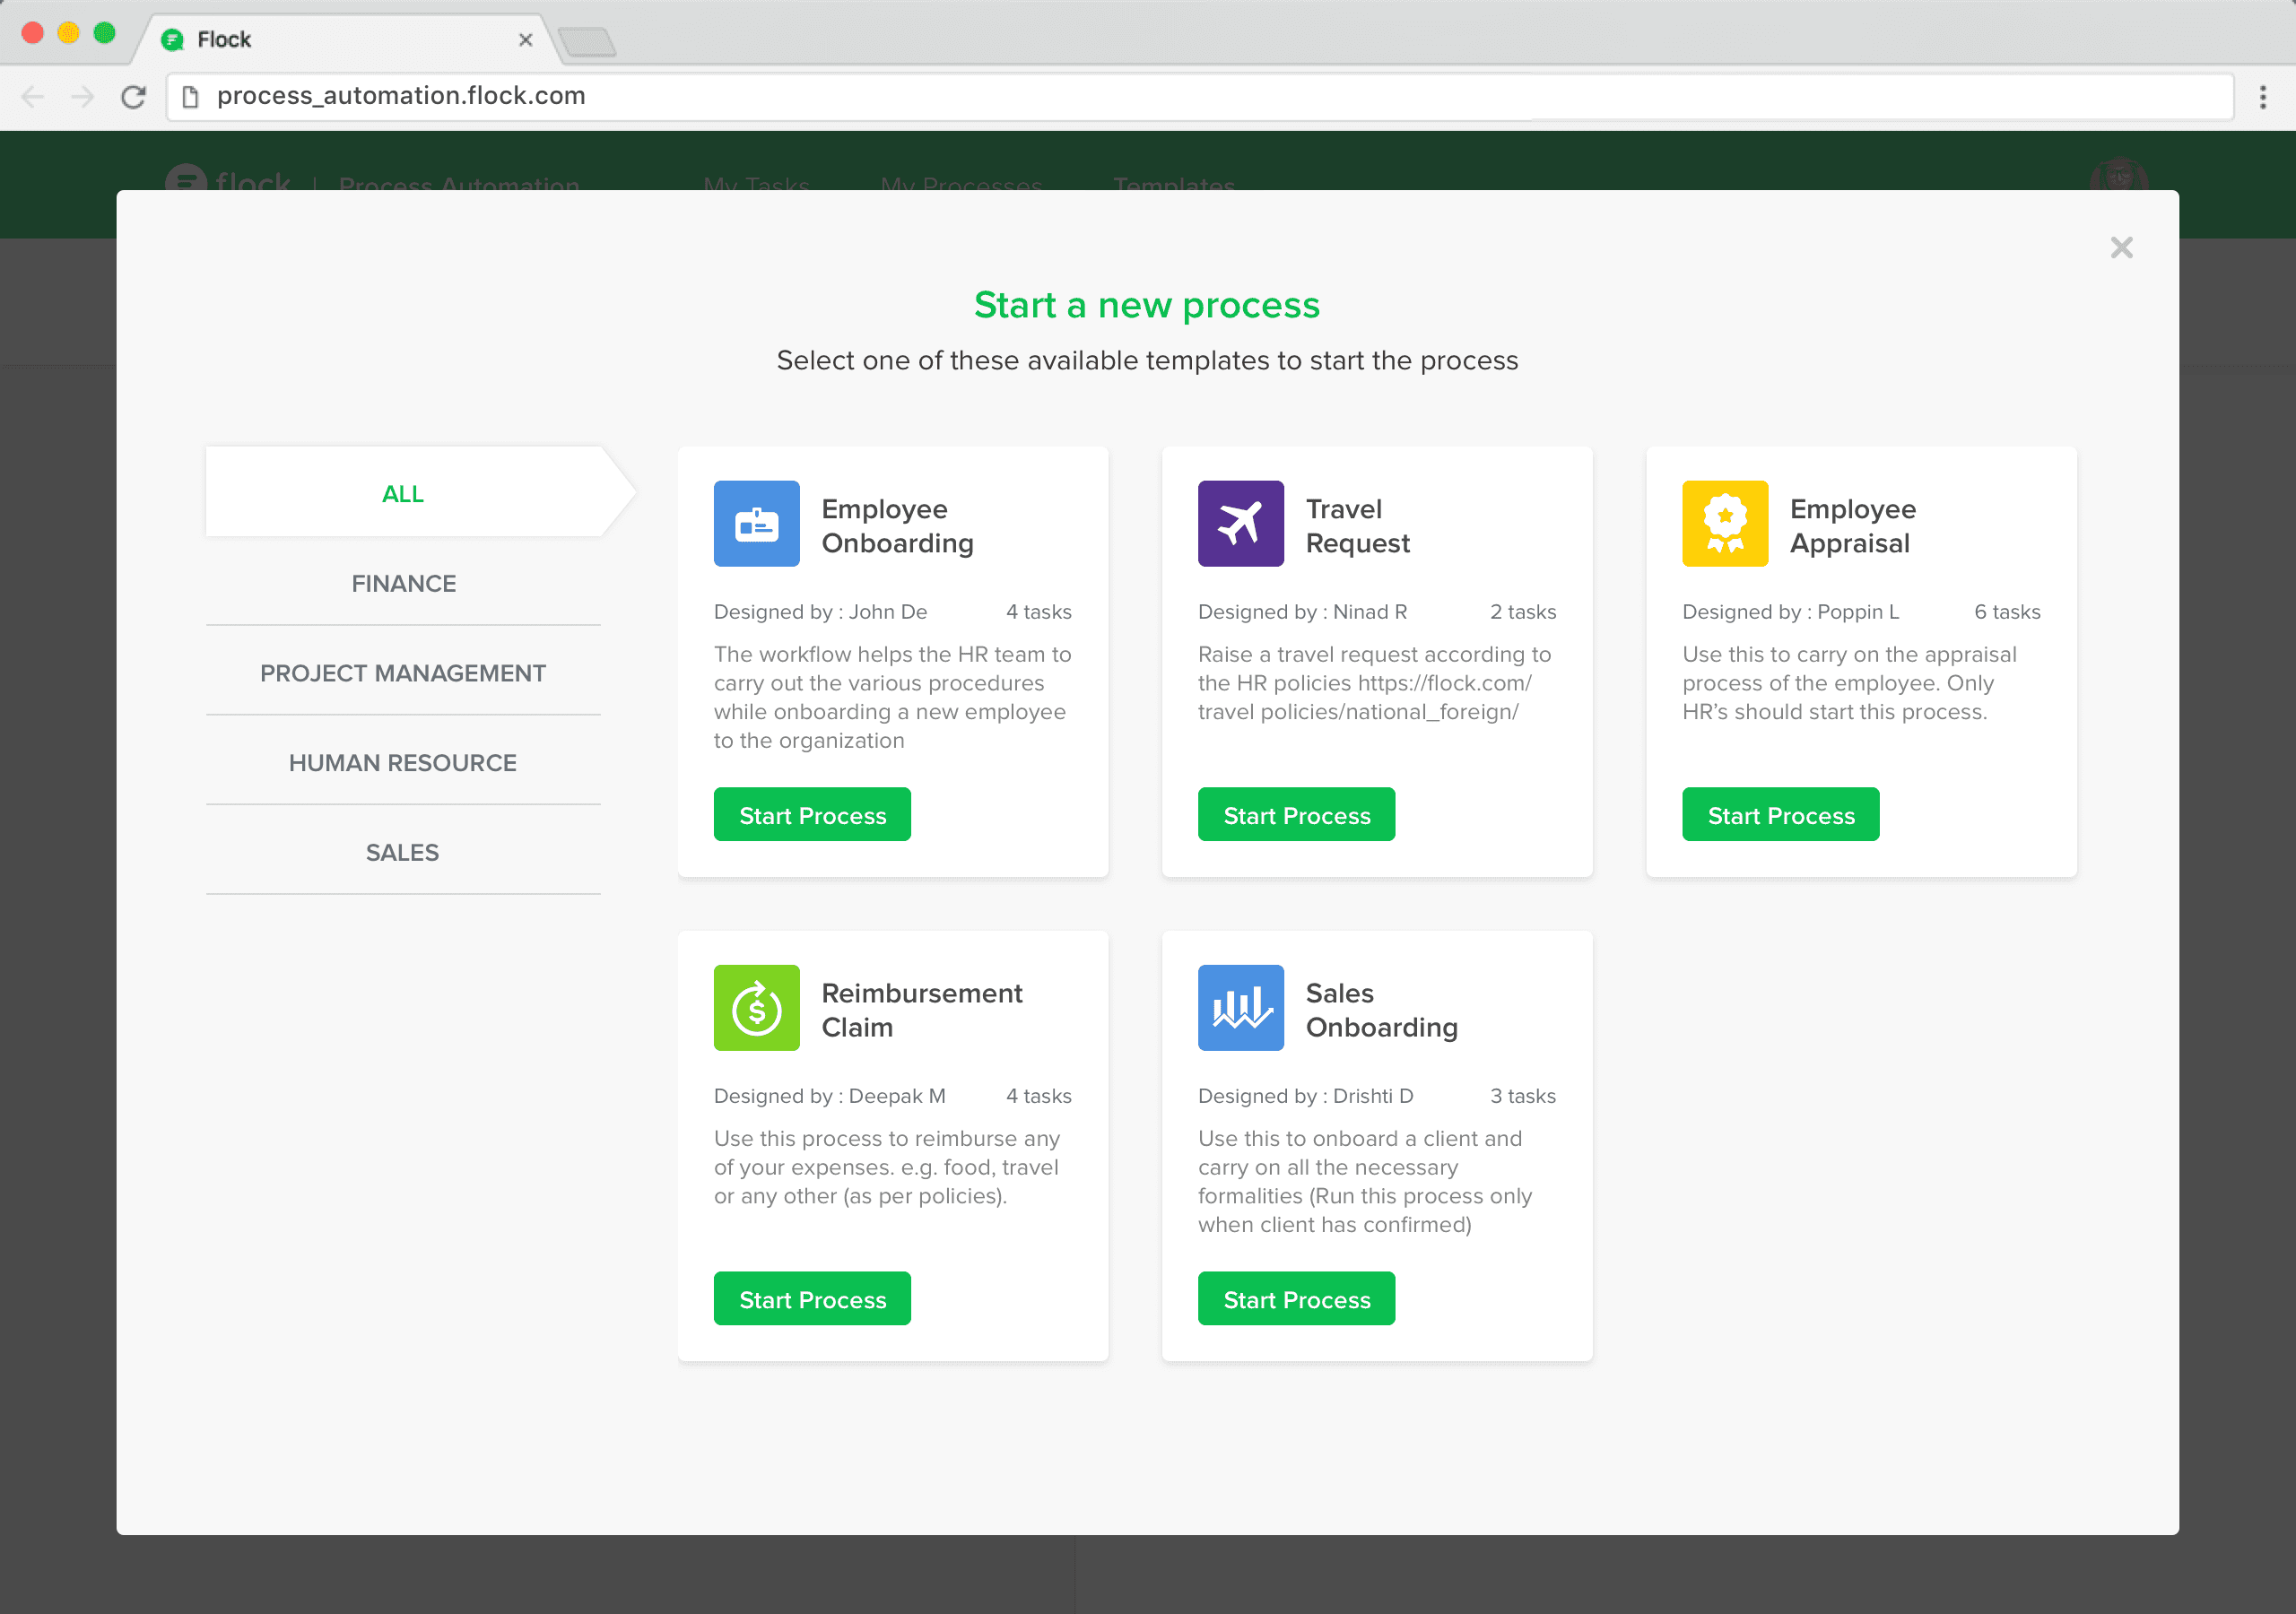The image size is (2296, 1614).
Task: Click 'Designed by : Ninad R' text
Action: pos(1302,612)
